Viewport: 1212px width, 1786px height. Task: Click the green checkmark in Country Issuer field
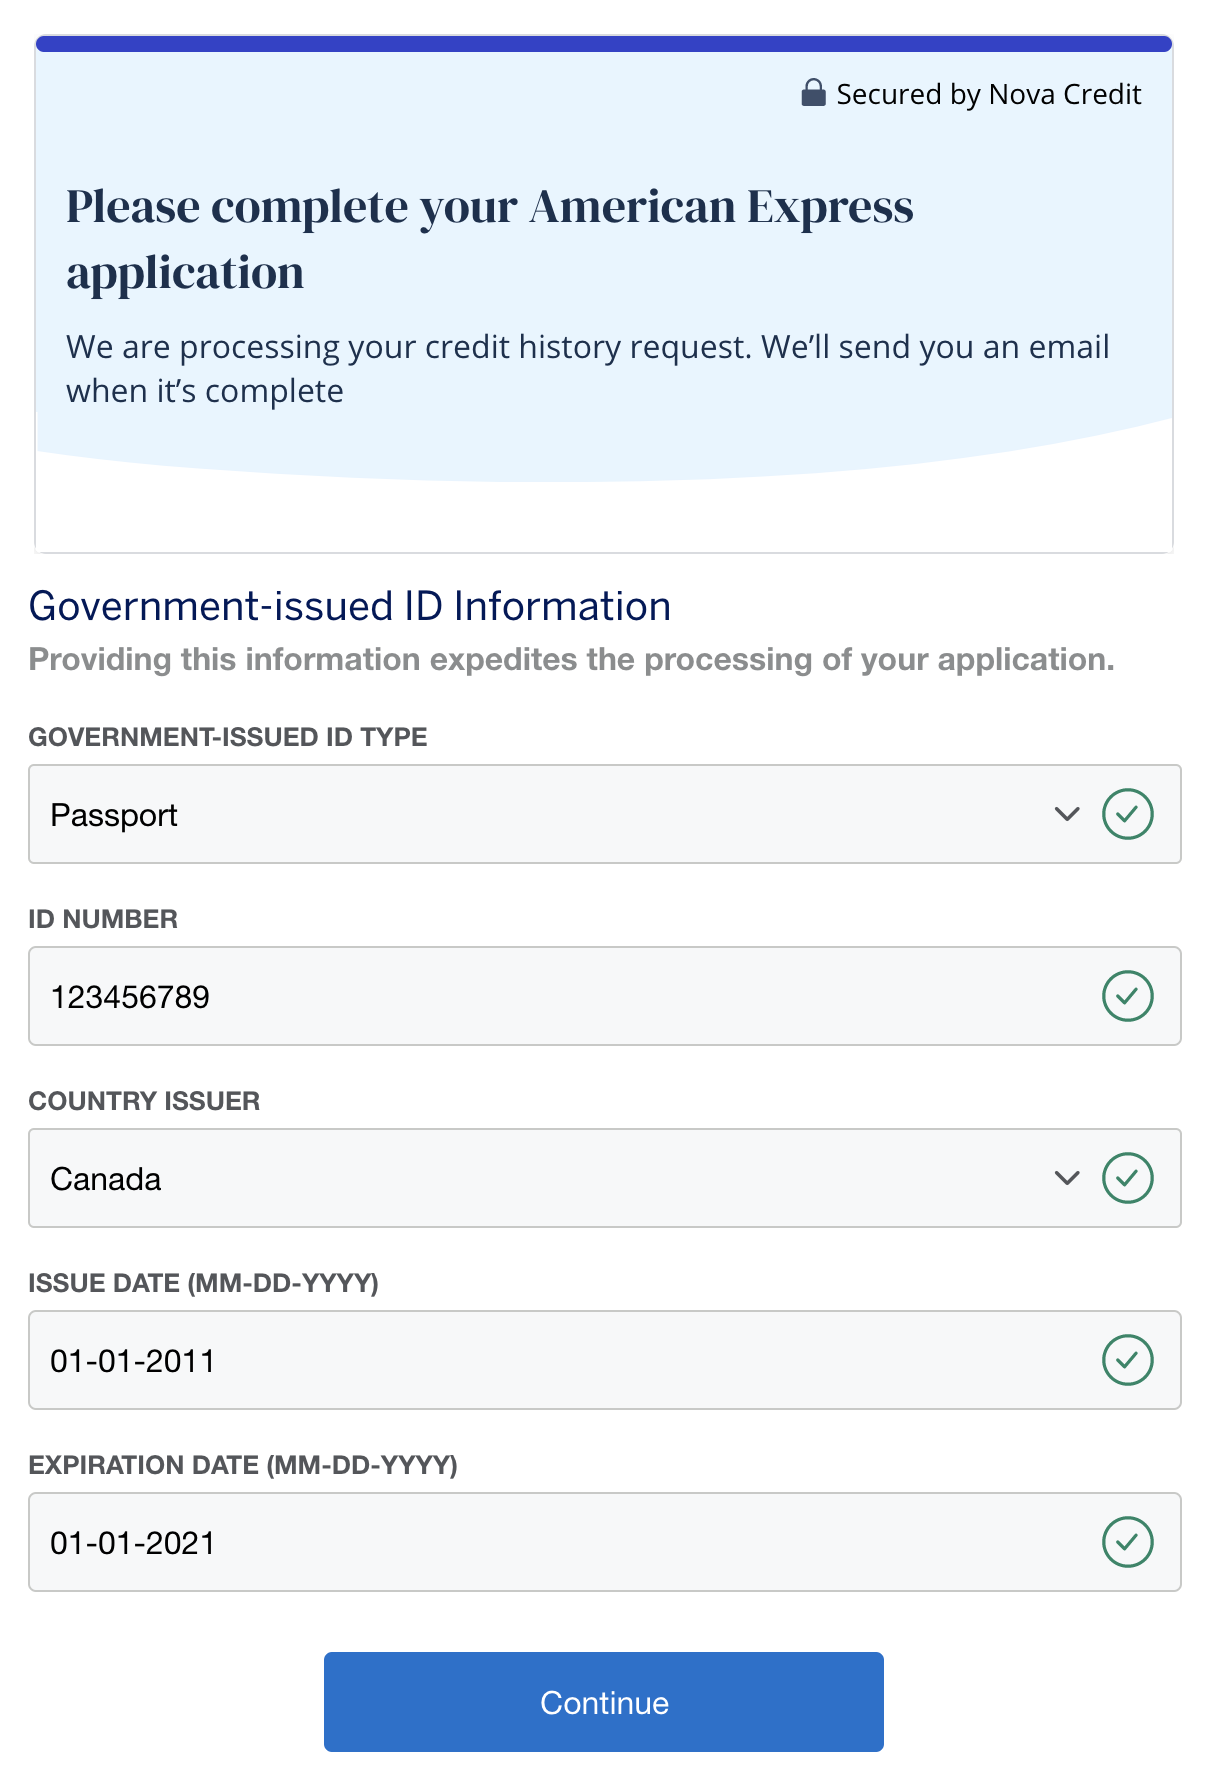[x=1127, y=1178]
